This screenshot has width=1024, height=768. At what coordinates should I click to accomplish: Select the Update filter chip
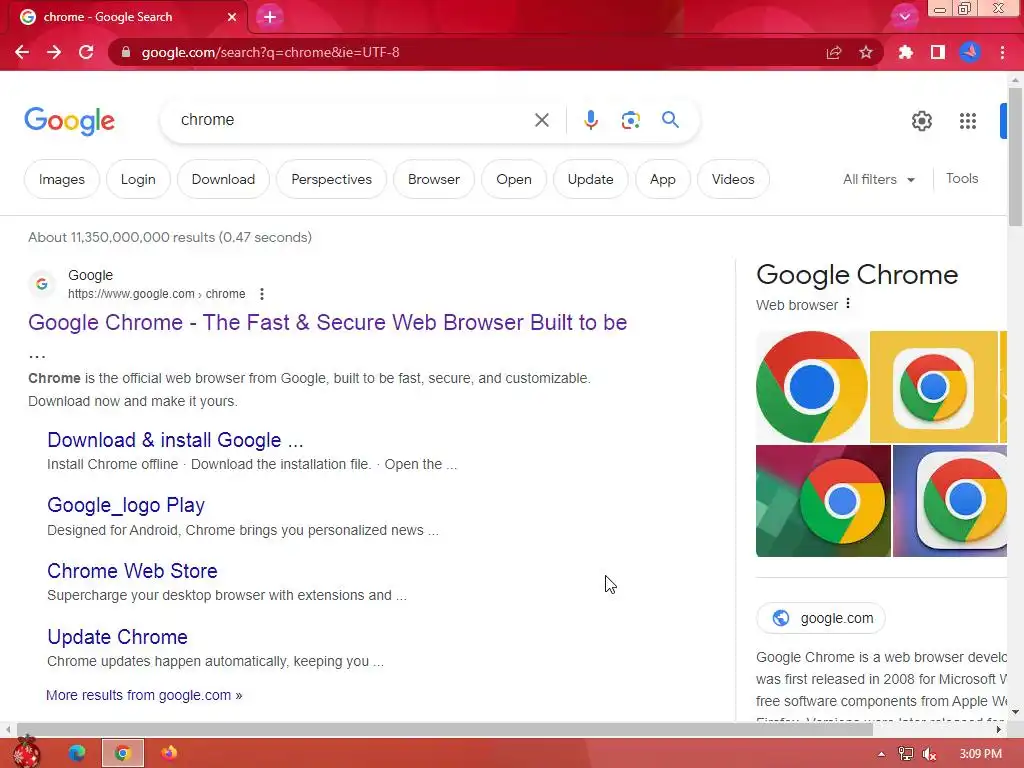[x=590, y=179]
